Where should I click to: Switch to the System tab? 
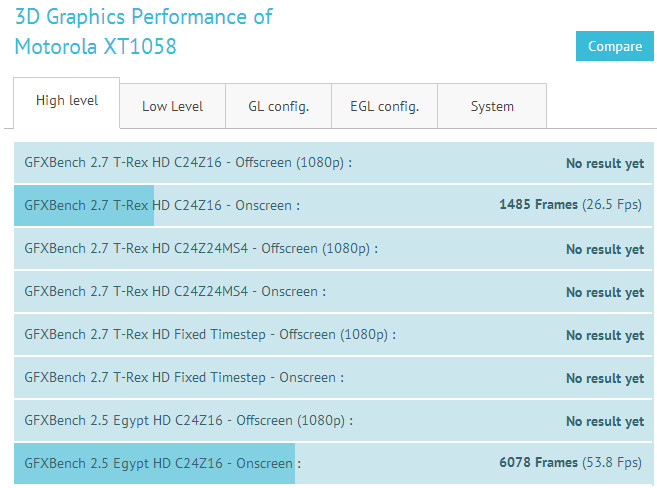492,106
